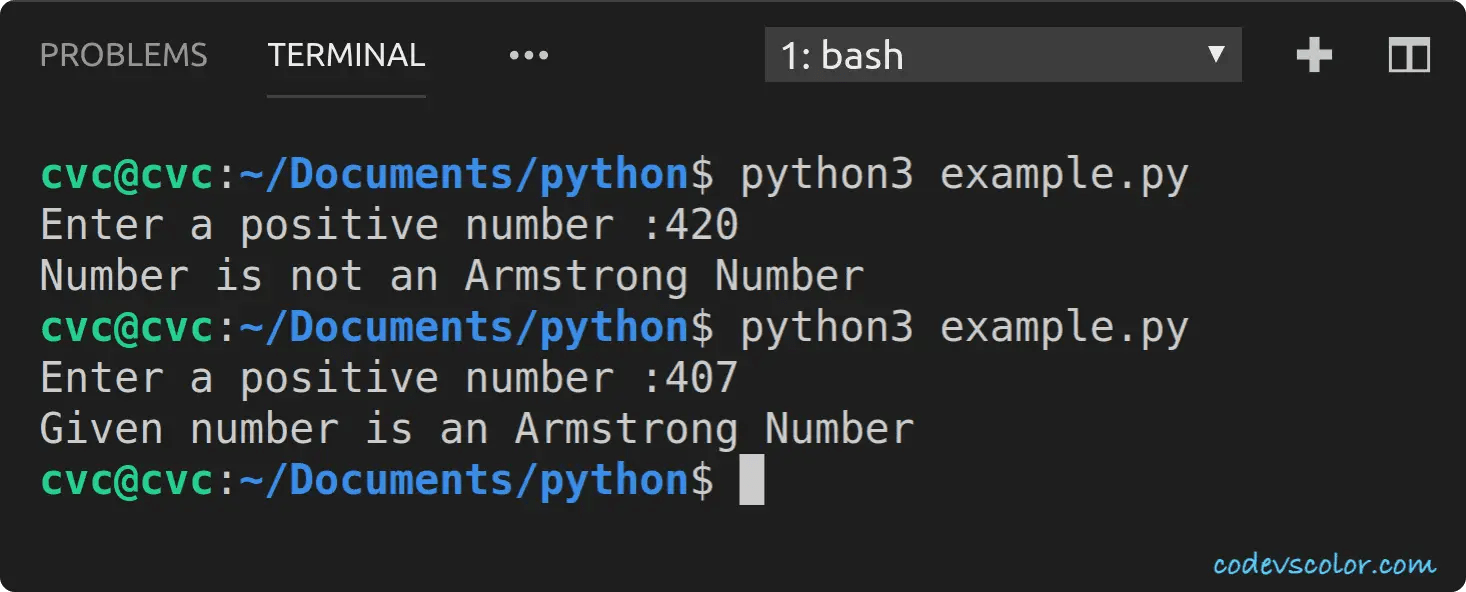
Task: Click the add terminal icon near the top right
Action: (1313, 55)
